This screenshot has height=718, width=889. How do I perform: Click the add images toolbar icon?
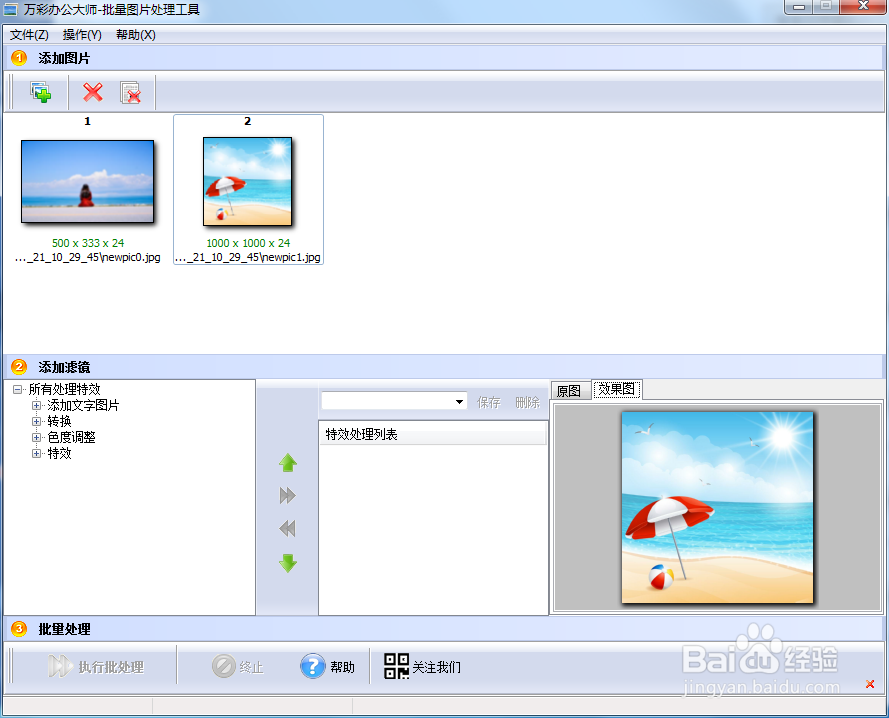(41, 92)
